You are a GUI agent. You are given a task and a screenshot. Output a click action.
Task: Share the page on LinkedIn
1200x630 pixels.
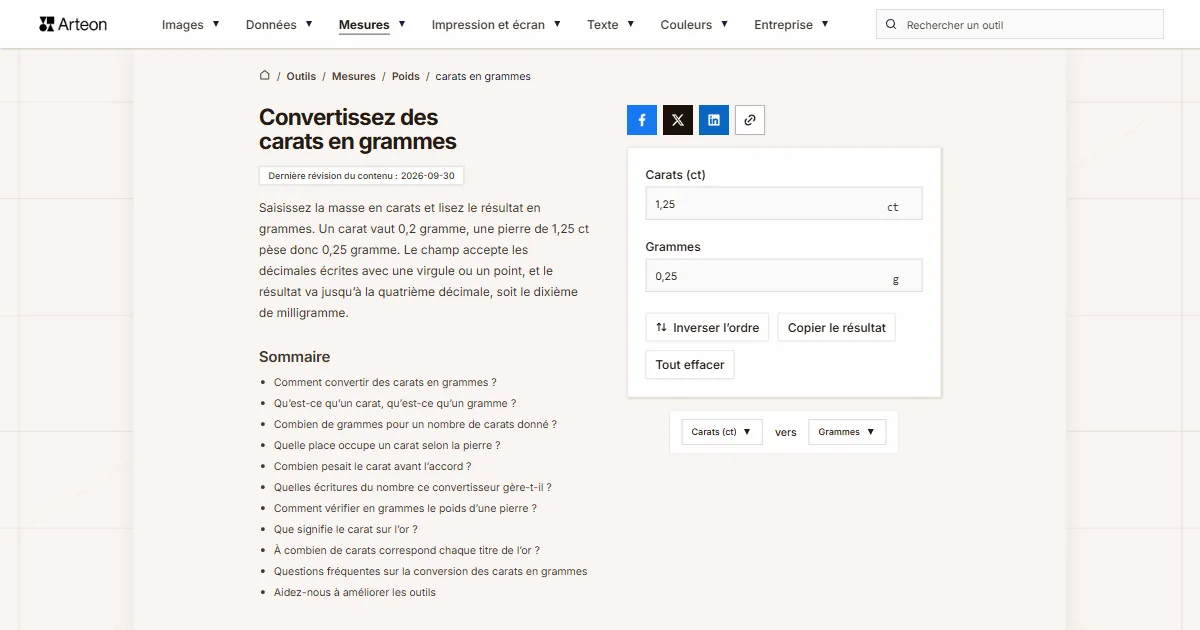click(714, 120)
